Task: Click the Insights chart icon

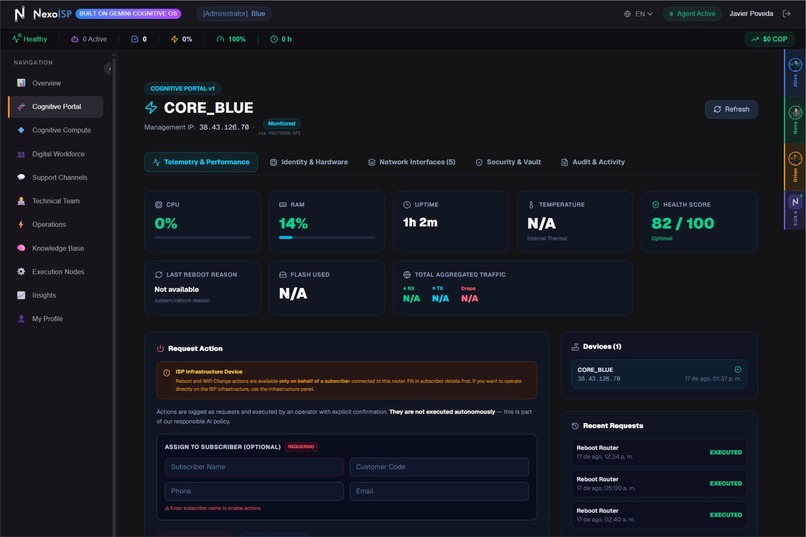Action: point(21,295)
